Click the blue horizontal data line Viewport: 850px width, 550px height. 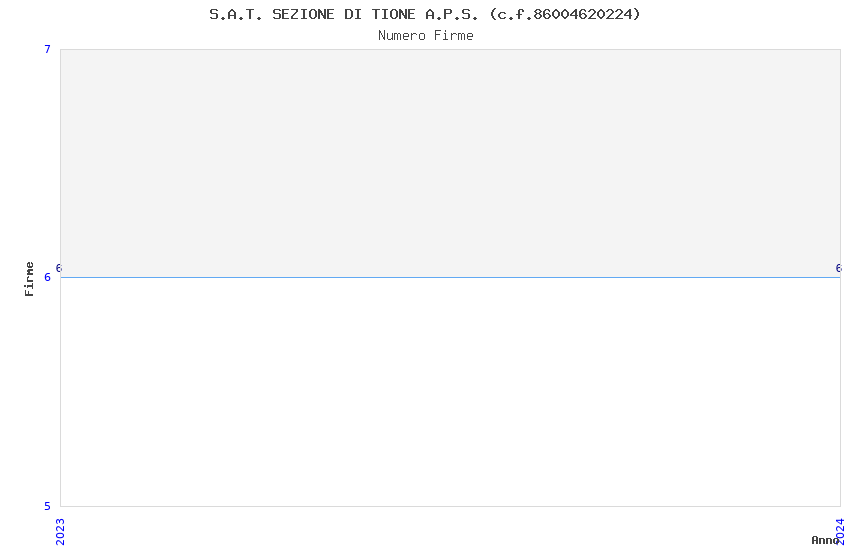click(x=450, y=277)
